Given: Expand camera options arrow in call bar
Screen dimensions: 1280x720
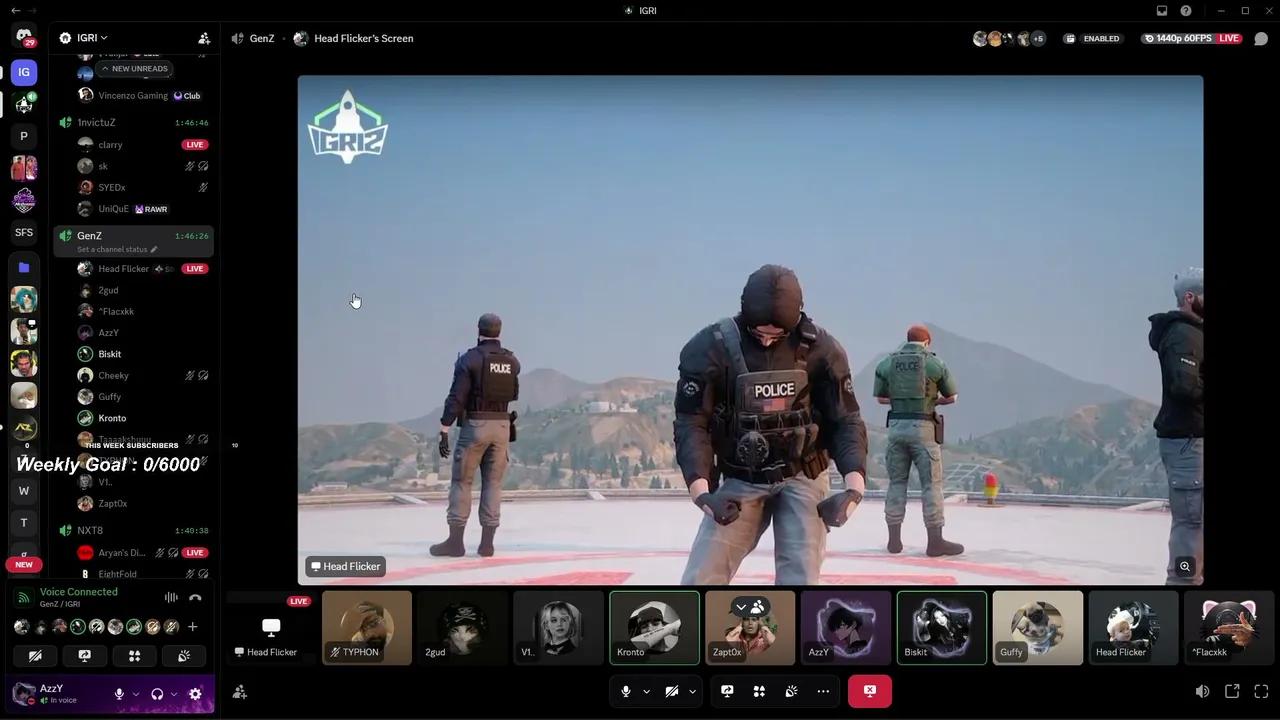Looking at the screenshot, I should click(x=692, y=691).
